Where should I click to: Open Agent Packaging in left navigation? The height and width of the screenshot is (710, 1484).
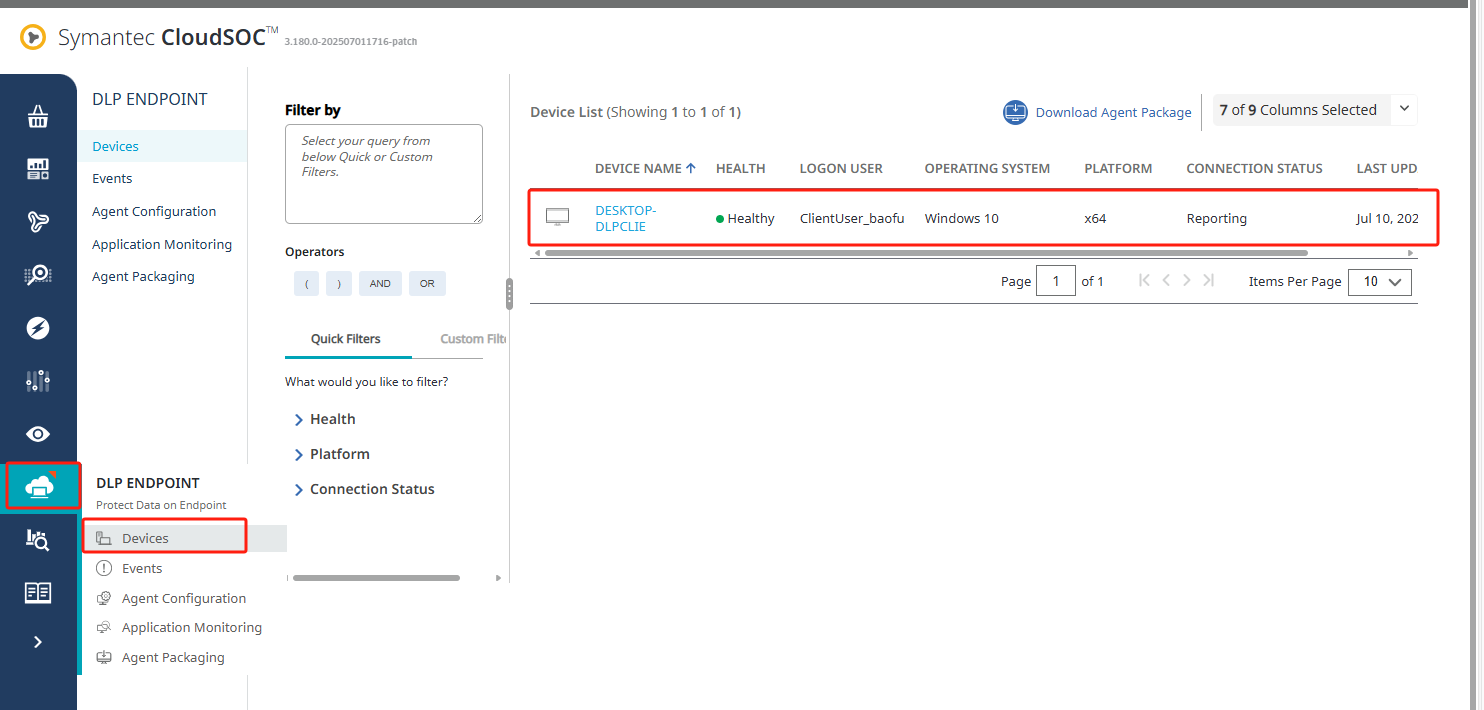(143, 276)
